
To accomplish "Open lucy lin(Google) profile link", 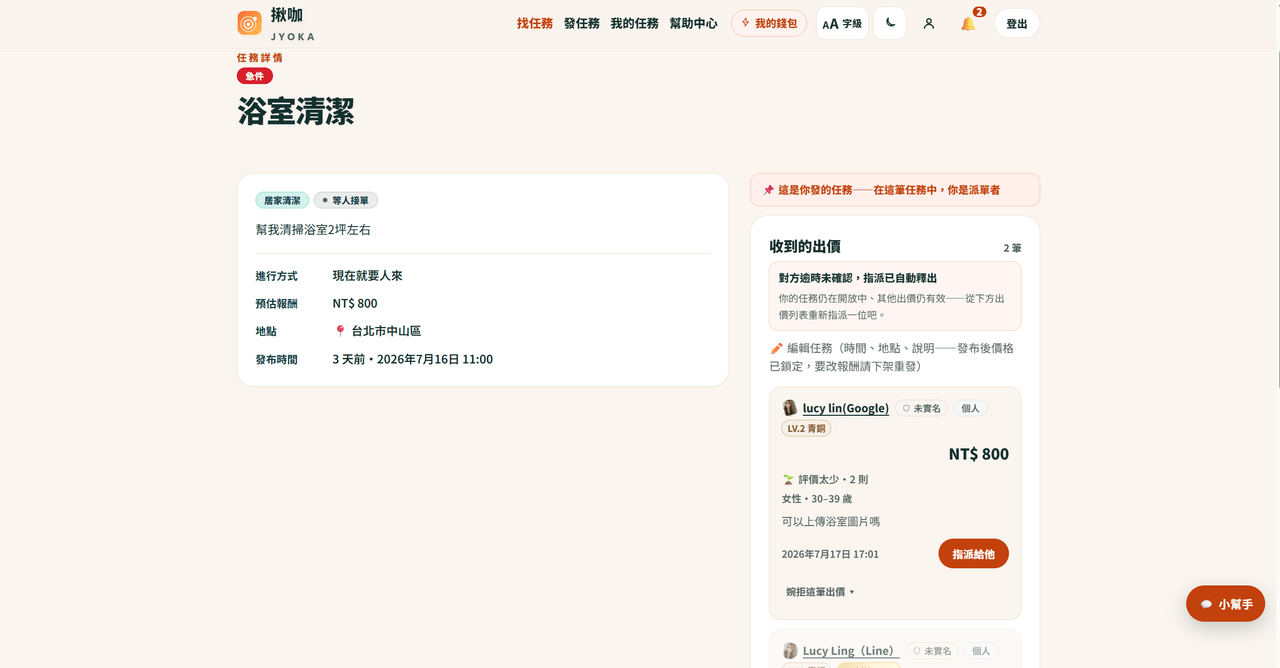I will point(846,408).
